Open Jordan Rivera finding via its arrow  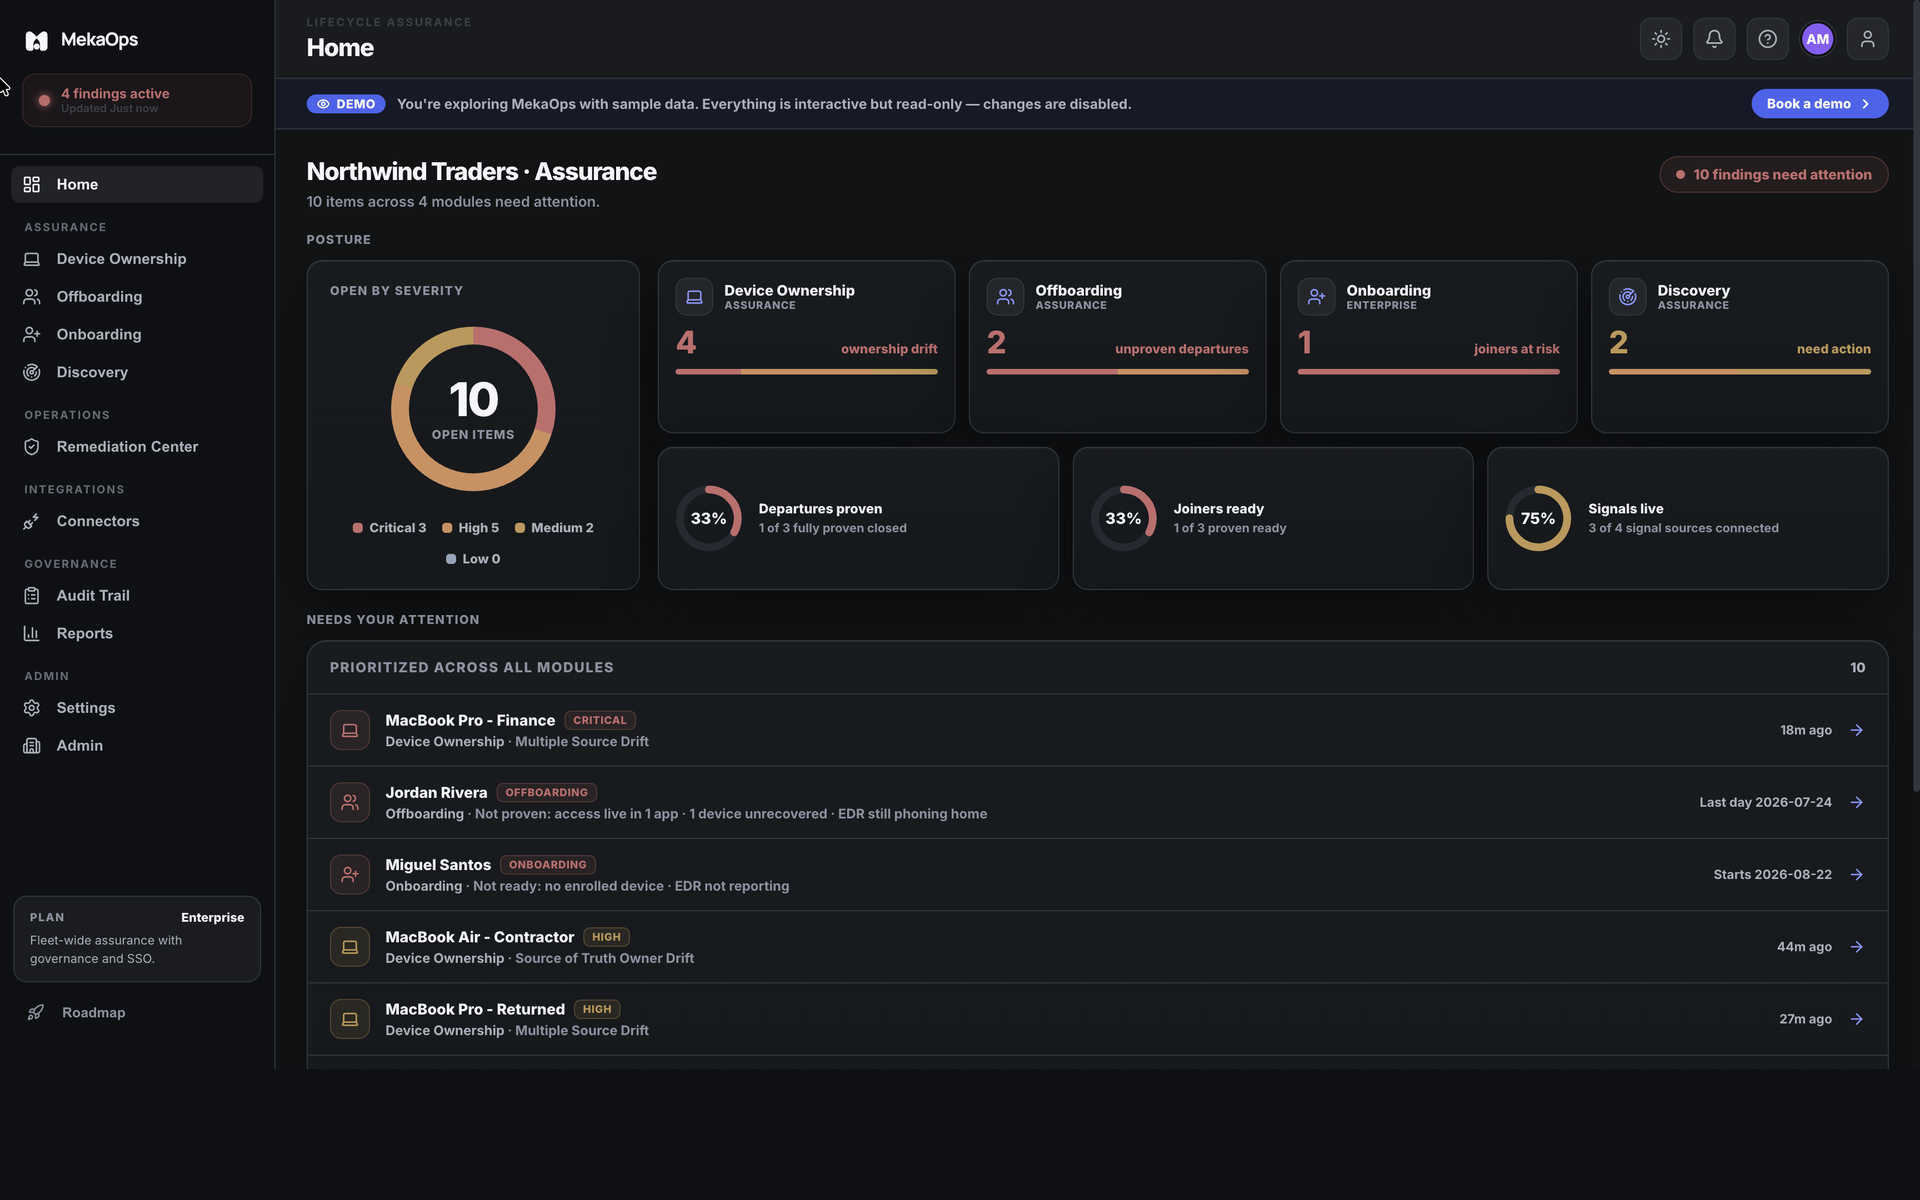[1857, 802]
